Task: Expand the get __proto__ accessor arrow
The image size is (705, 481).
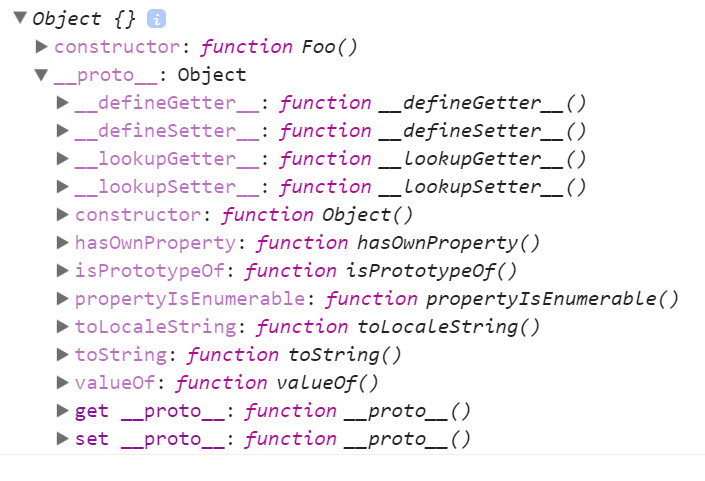Action: (x=63, y=411)
